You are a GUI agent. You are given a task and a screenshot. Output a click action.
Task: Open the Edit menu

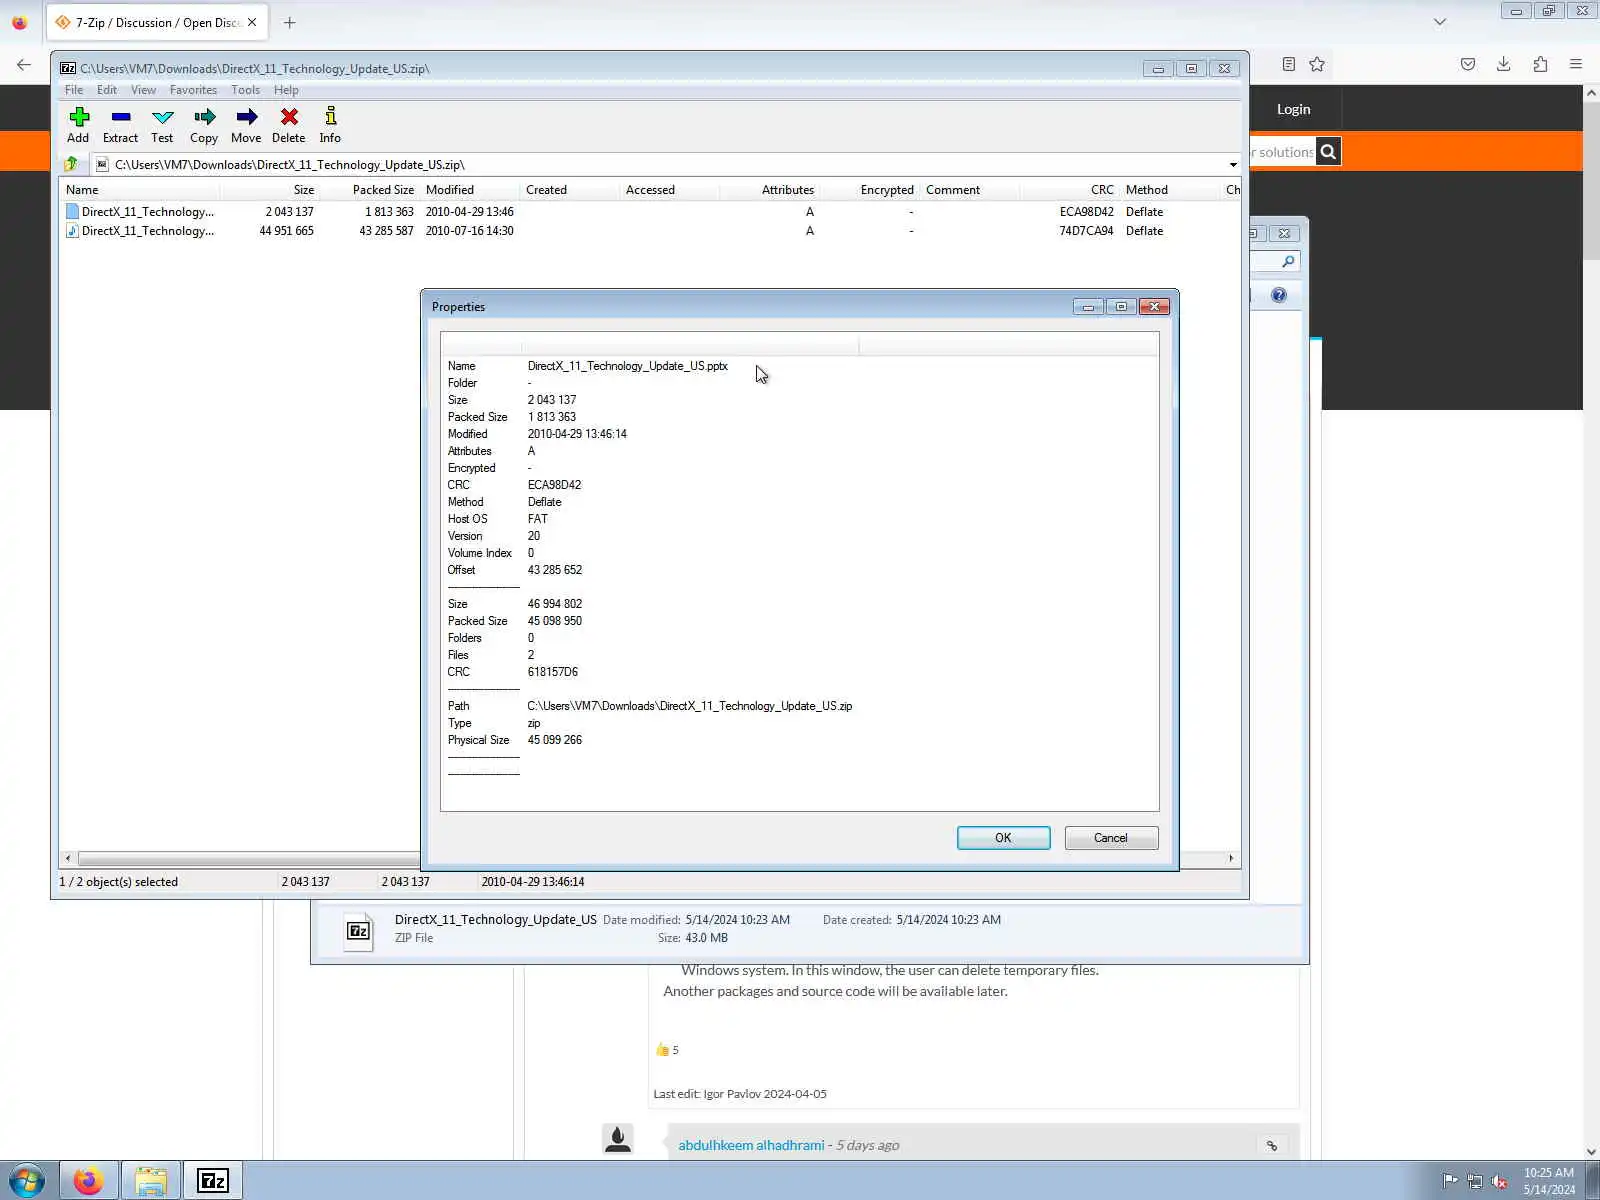point(107,90)
